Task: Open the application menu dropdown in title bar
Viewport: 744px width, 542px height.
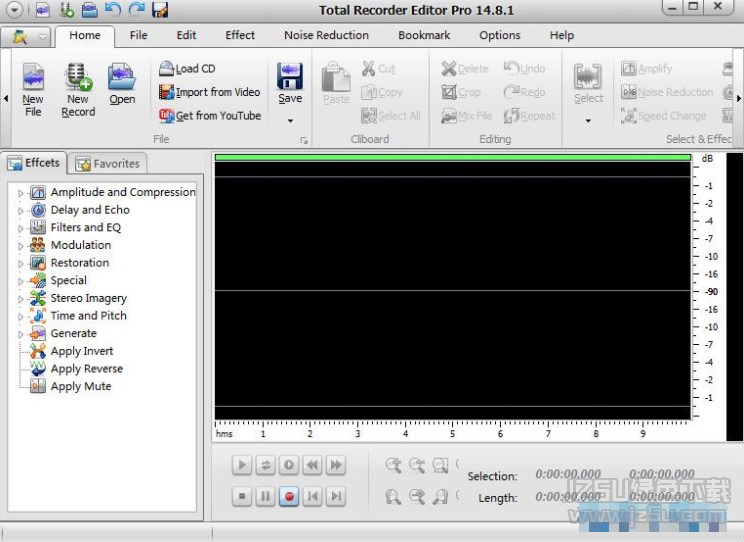Action: tap(15, 9)
